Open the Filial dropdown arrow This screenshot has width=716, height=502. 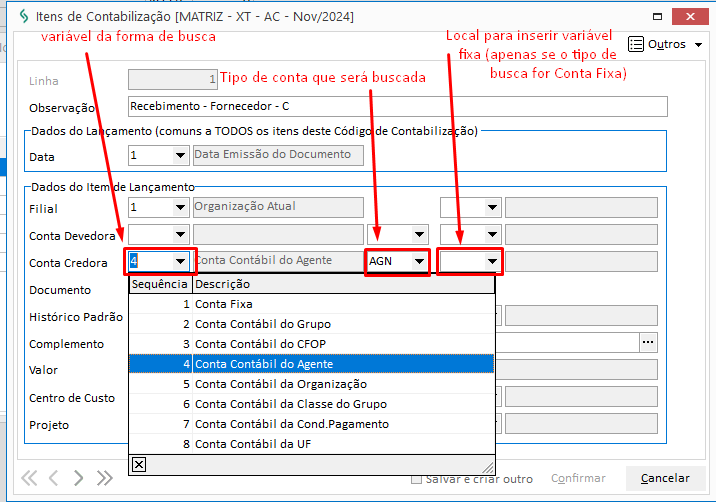[x=180, y=208]
